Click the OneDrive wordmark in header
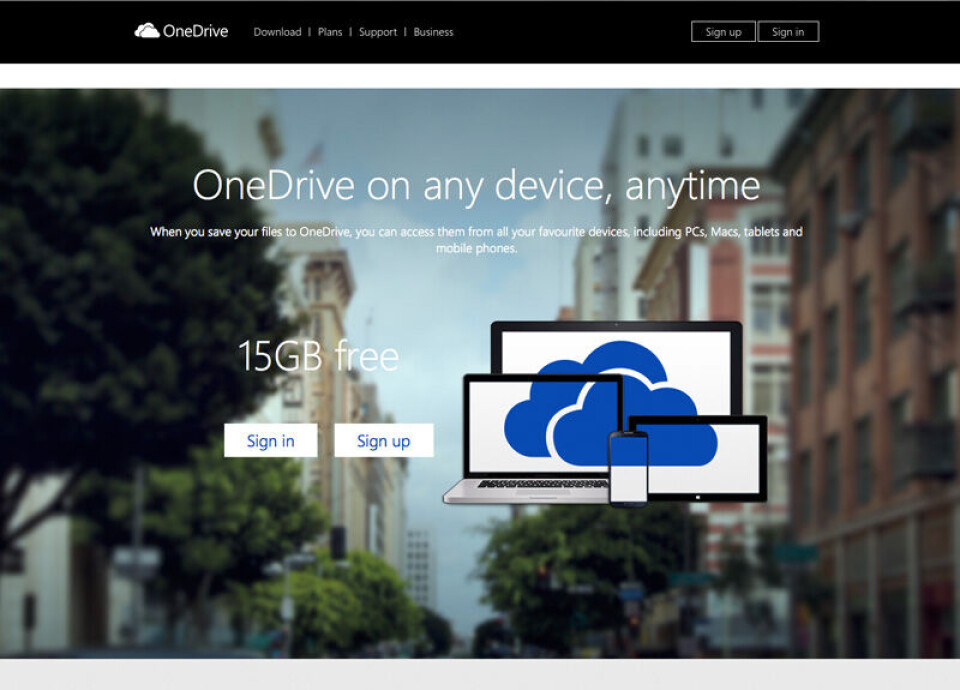This screenshot has width=960, height=690. click(195, 31)
